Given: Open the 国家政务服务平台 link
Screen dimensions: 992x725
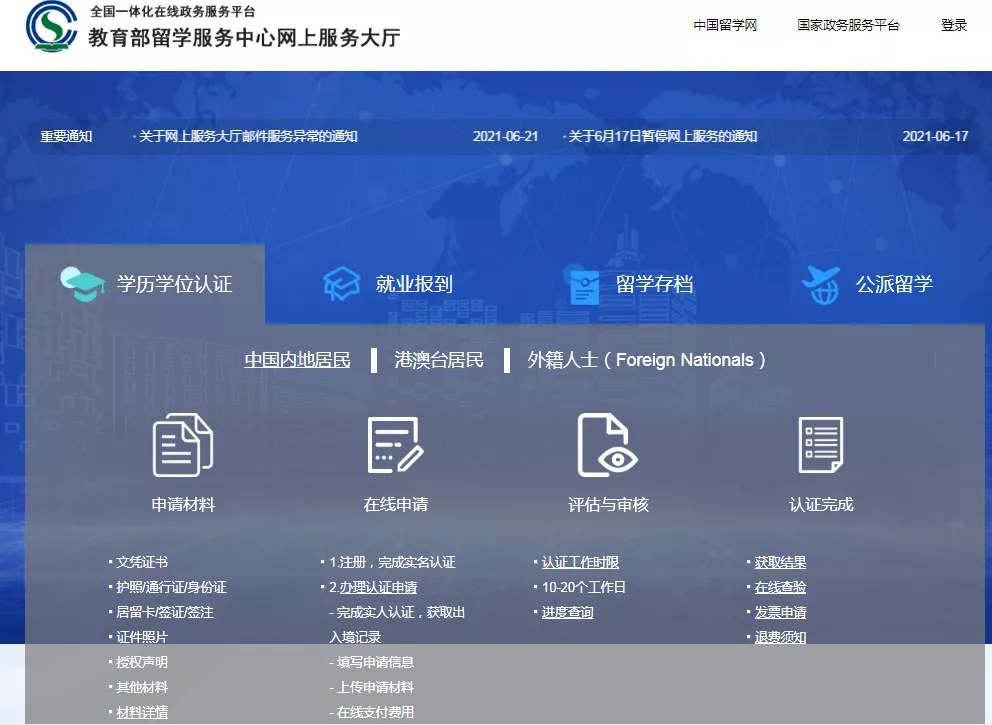Looking at the screenshot, I should point(848,26).
